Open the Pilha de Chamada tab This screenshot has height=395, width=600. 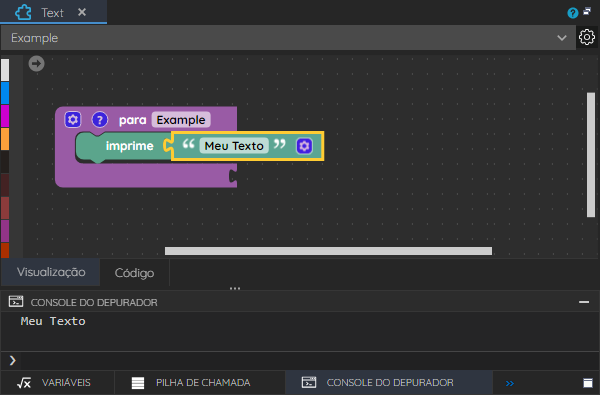click(x=191, y=383)
